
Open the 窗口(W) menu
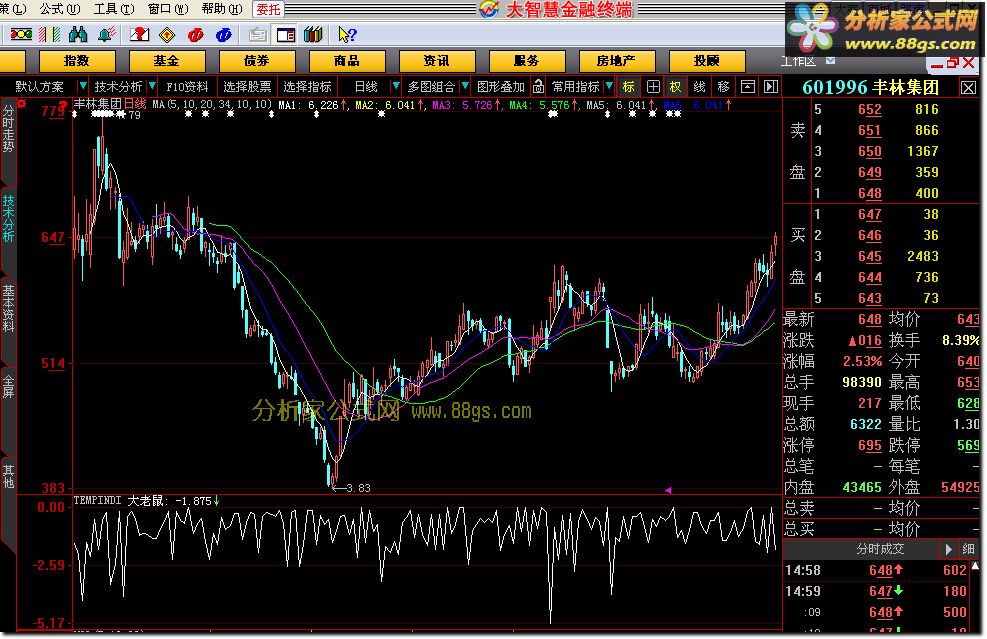pyautogui.click(x=168, y=9)
